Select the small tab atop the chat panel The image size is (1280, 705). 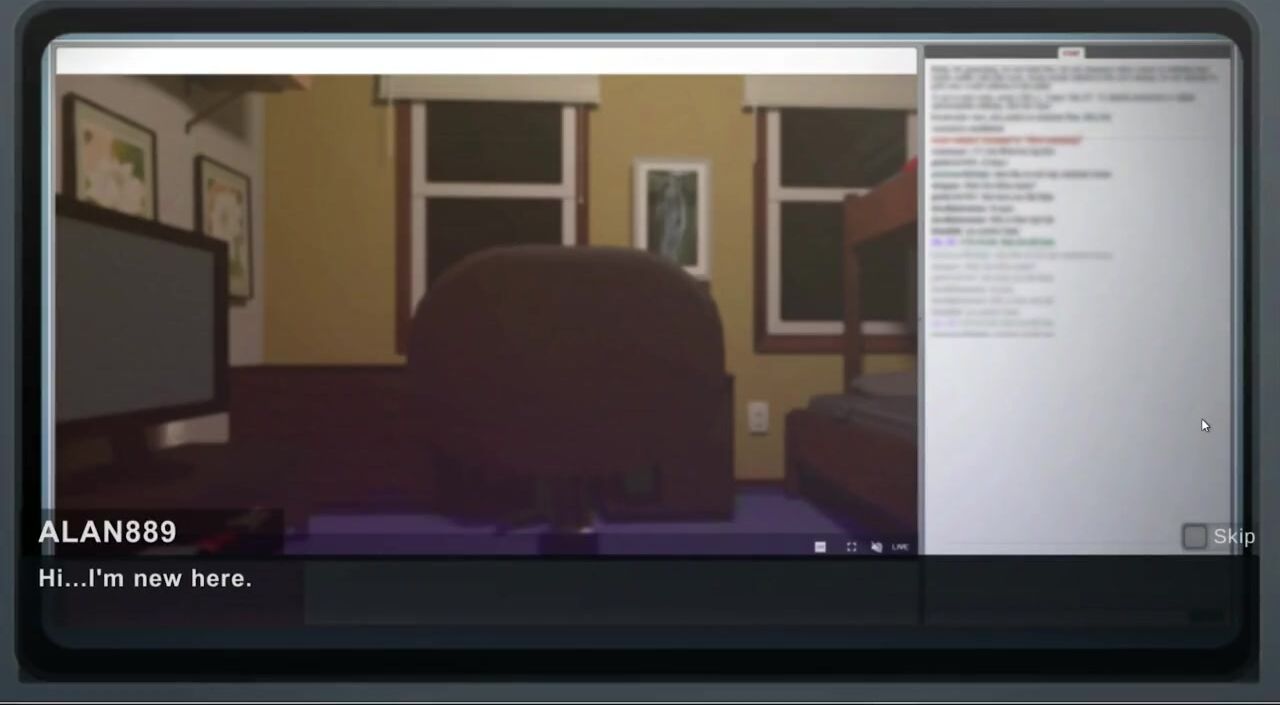click(1071, 53)
